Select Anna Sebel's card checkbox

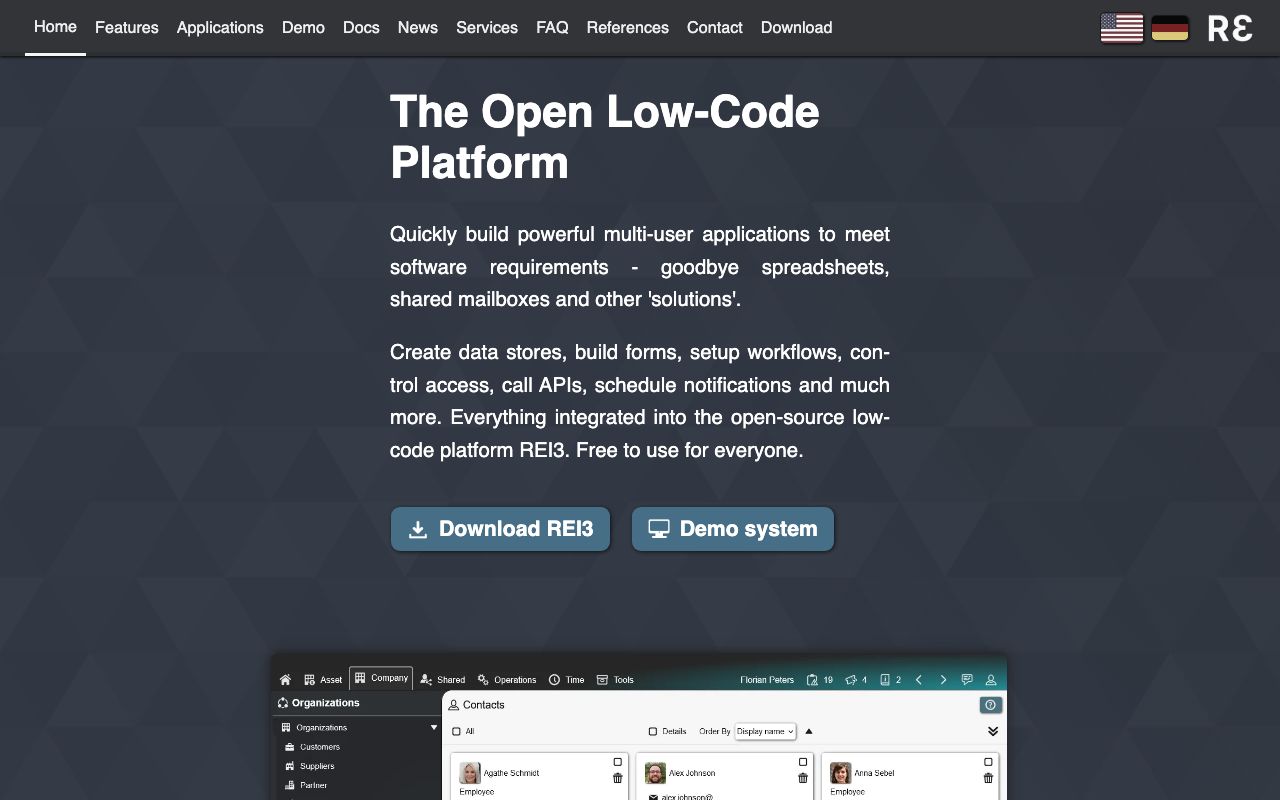[988, 762]
